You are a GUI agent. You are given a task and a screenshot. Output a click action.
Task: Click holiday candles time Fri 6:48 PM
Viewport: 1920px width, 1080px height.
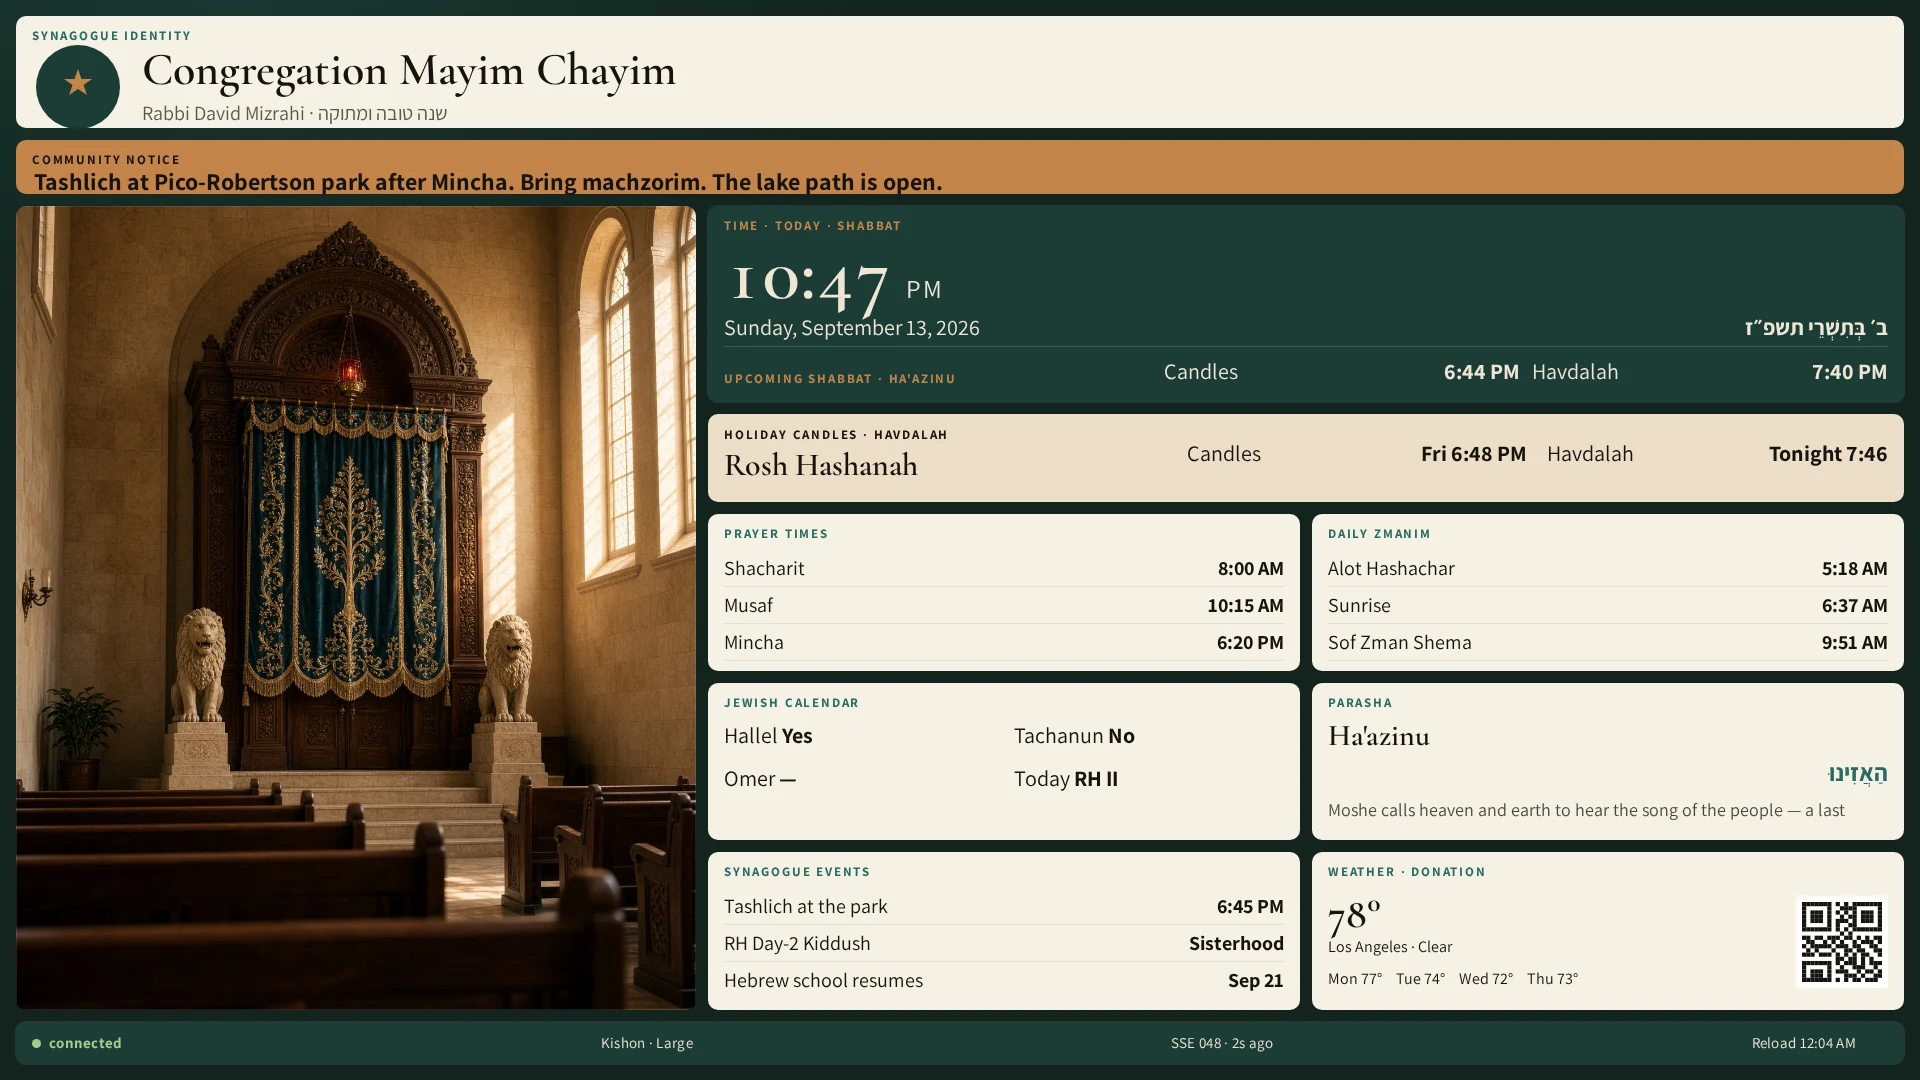[1473, 454]
